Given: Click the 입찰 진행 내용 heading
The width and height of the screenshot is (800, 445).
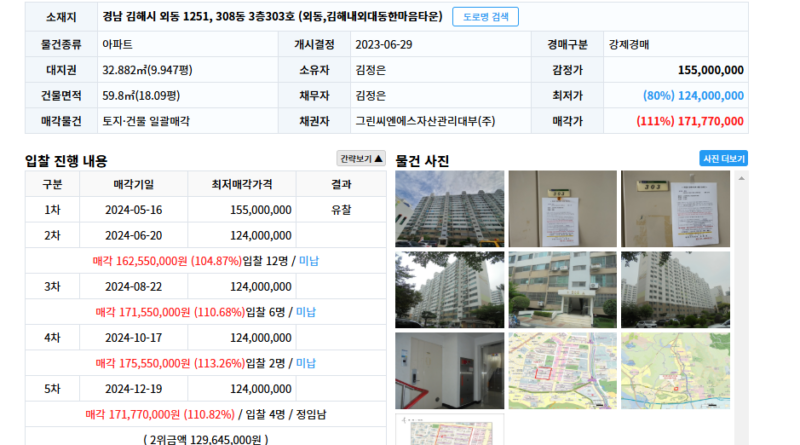Looking at the screenshot, I should pos(66,161).
